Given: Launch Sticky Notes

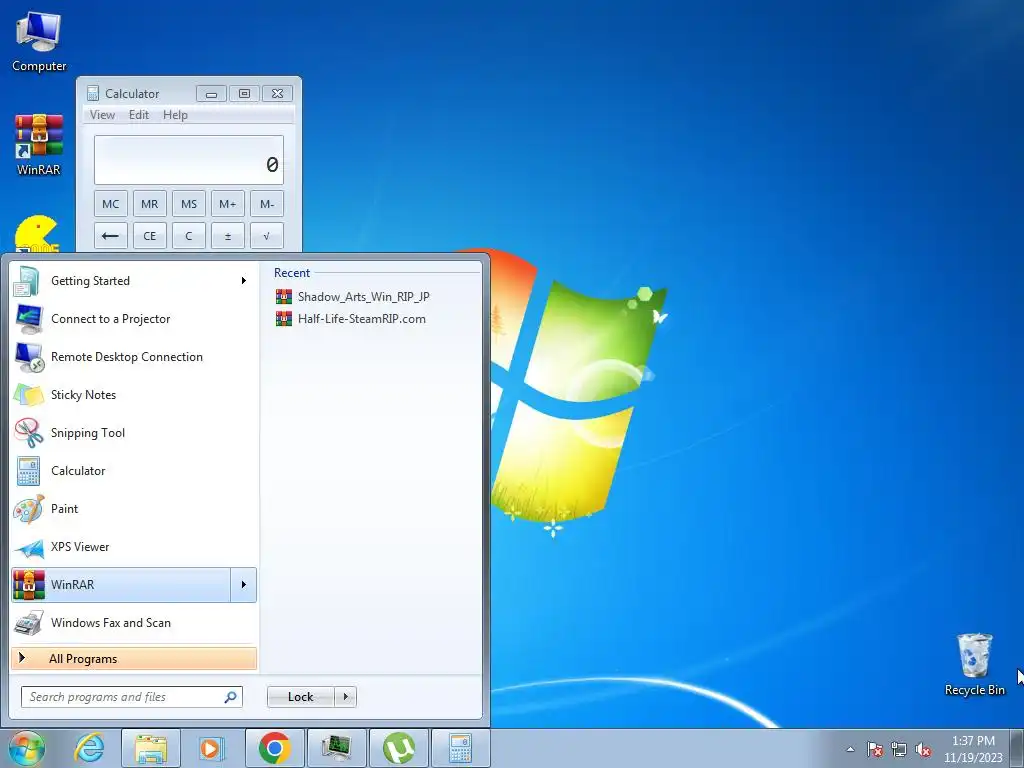Looking at the screenshot, I should coord(133,394).
